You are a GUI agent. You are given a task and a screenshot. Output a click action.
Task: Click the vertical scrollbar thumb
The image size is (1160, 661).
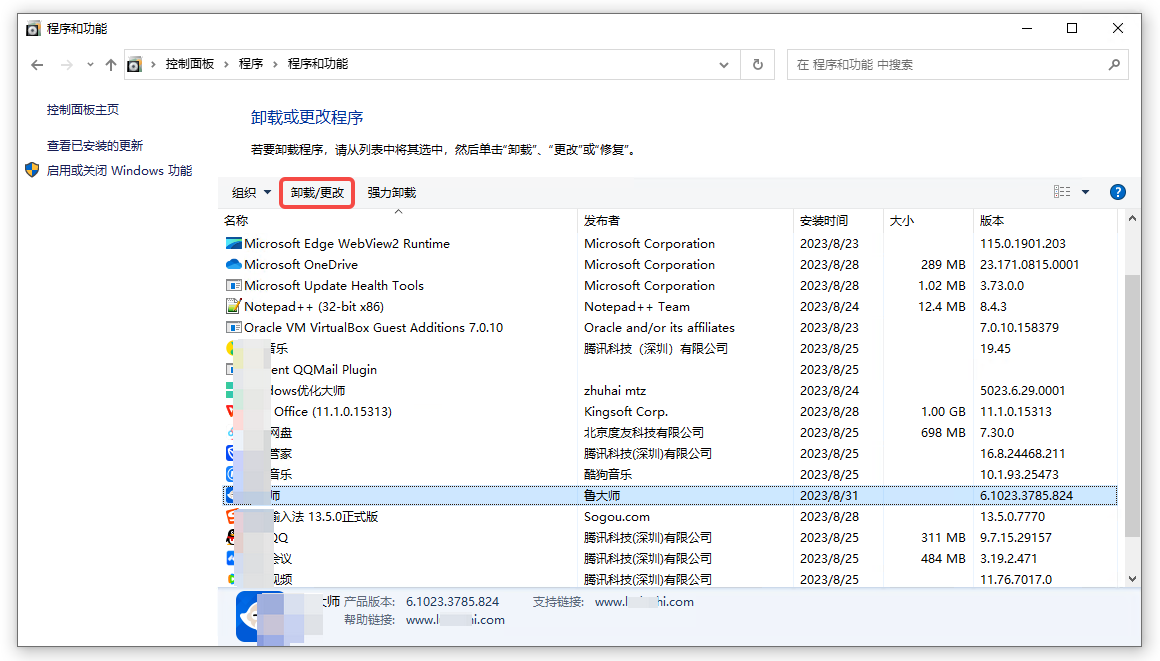[x=1132, y=406]
